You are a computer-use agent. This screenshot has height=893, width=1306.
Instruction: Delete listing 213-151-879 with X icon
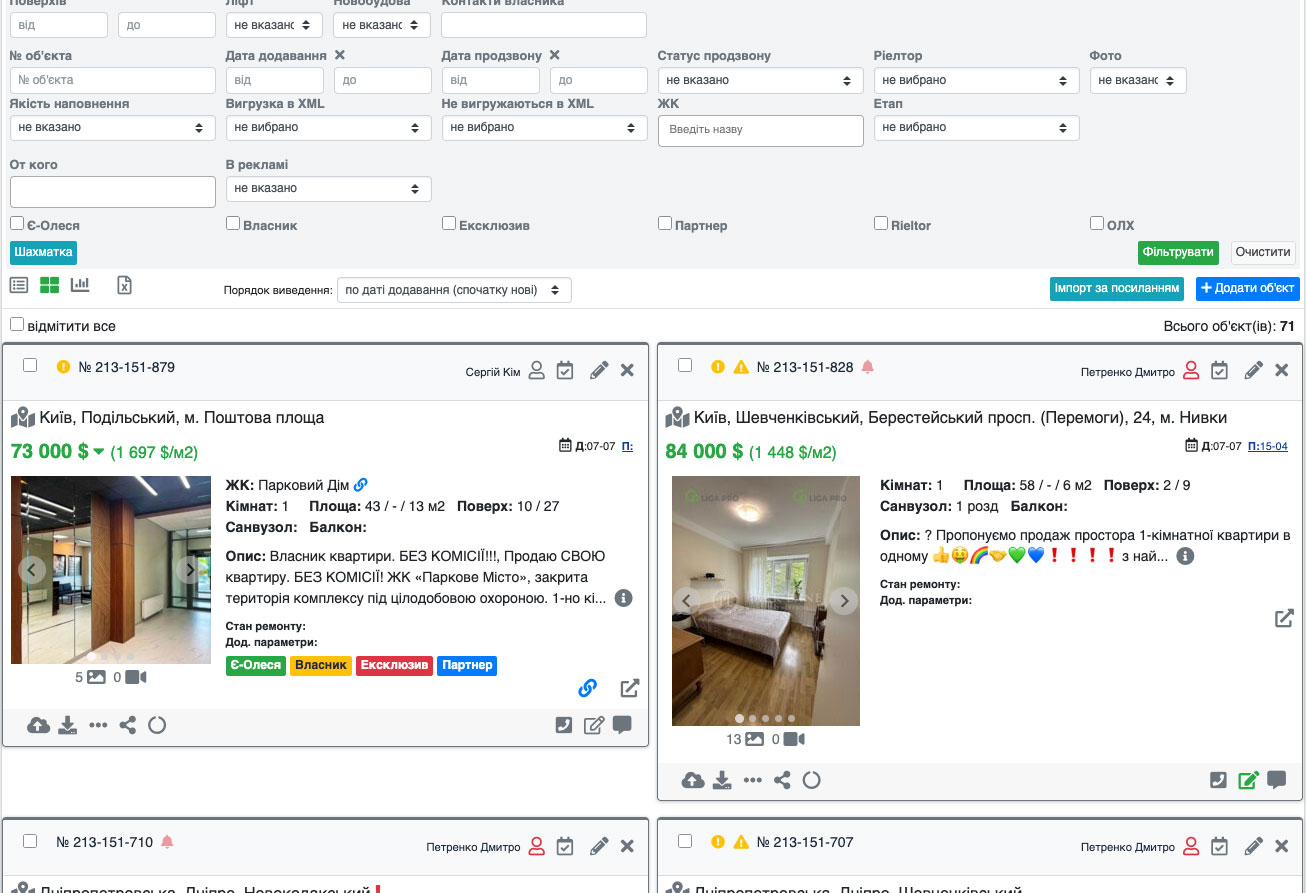pos(627,371)
